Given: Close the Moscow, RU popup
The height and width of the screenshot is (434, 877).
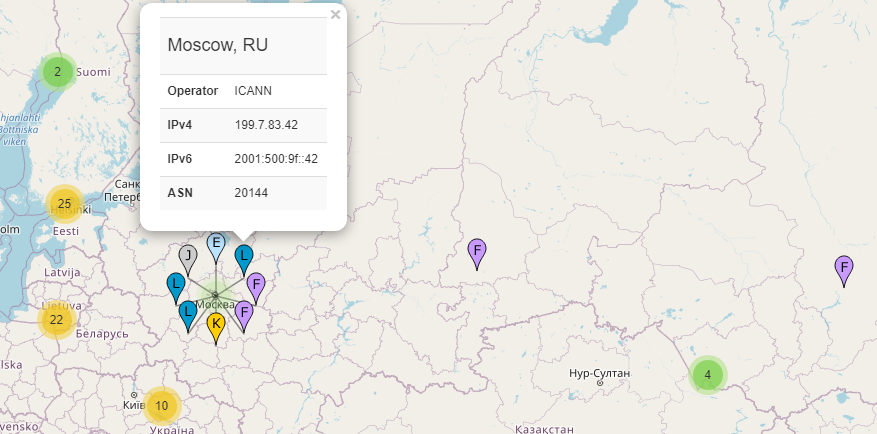Looking at the screenshot, I should click(335, 15).
